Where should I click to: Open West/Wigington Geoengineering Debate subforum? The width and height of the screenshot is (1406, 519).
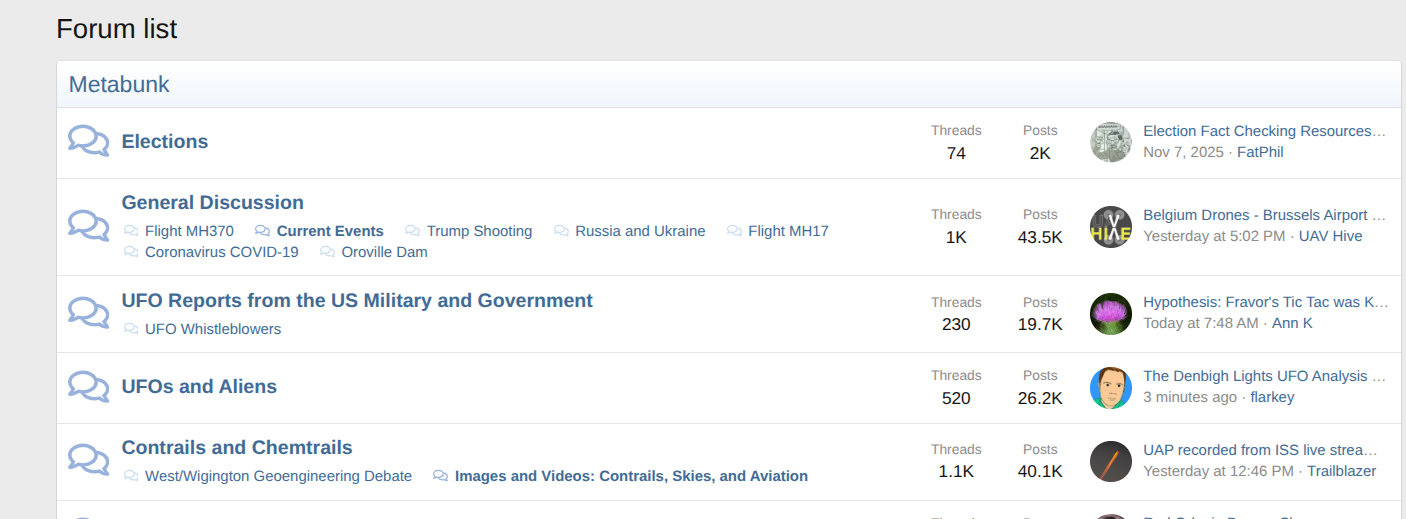(x=278, y=476)
